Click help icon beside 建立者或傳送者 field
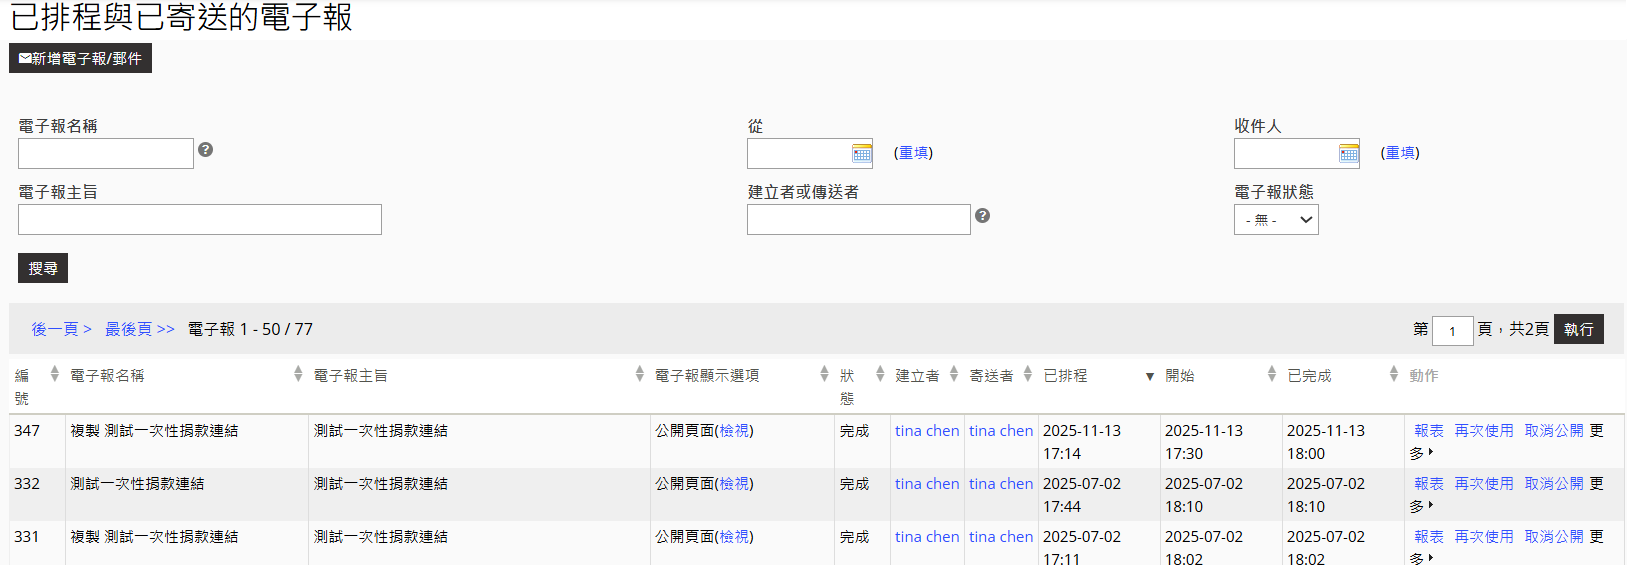This screenshot has height=565, width=1627. (982, 216)
